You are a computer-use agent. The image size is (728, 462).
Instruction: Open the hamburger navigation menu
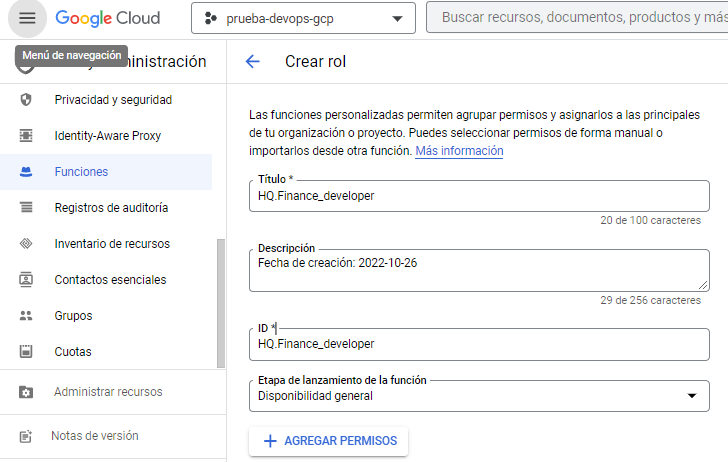coord(27,18)
